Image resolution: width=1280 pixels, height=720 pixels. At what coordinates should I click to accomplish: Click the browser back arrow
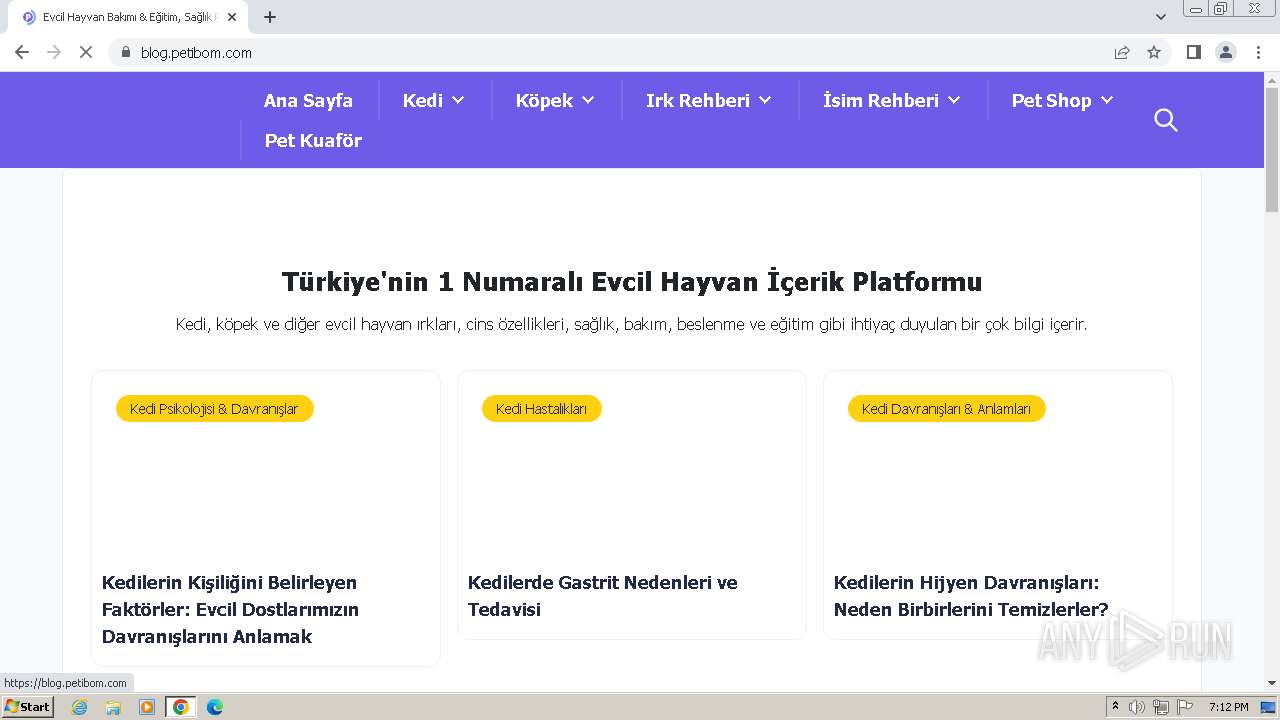(22, 52)
